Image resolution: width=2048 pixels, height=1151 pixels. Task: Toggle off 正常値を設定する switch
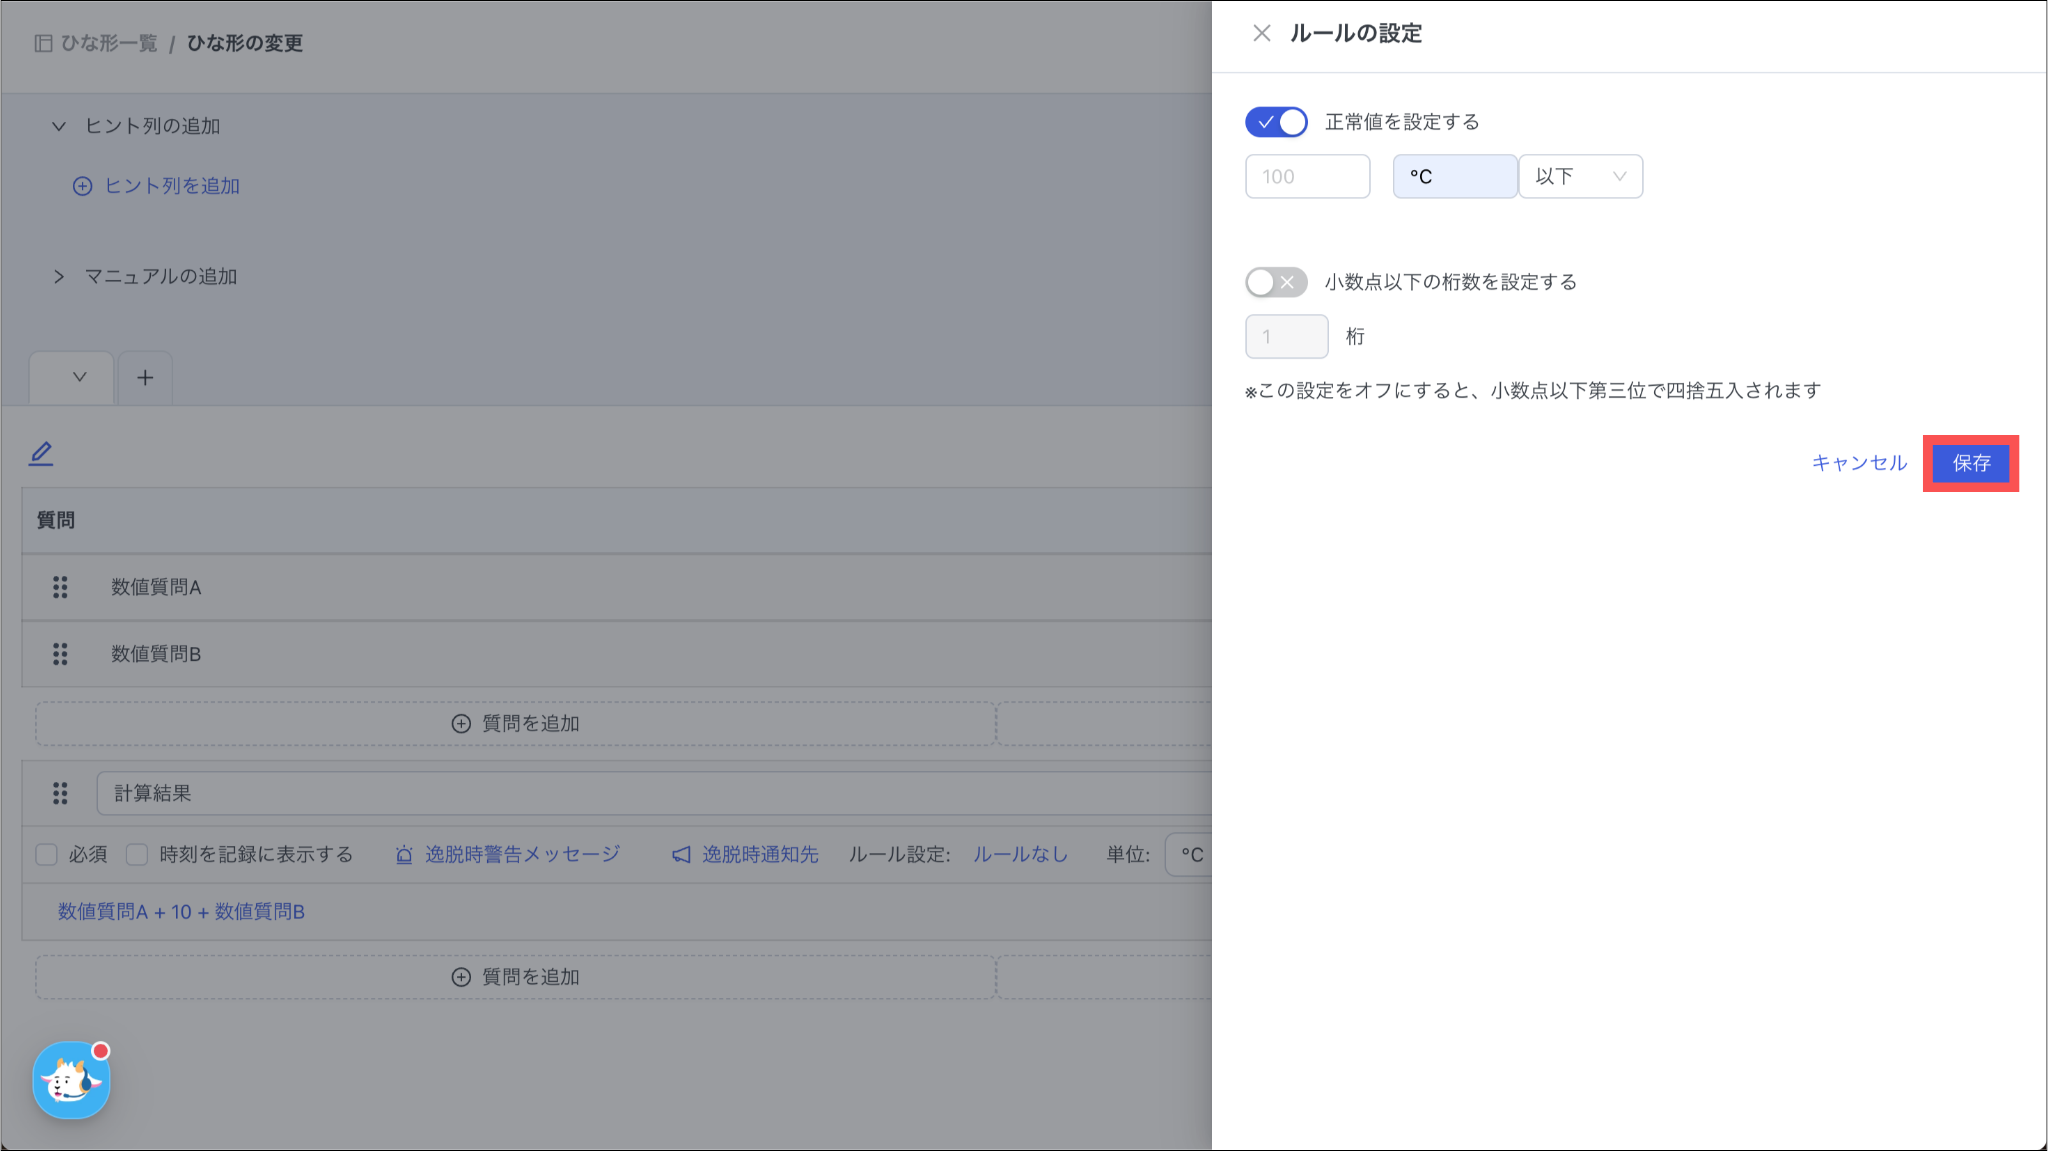click(x=1276, y=122)
